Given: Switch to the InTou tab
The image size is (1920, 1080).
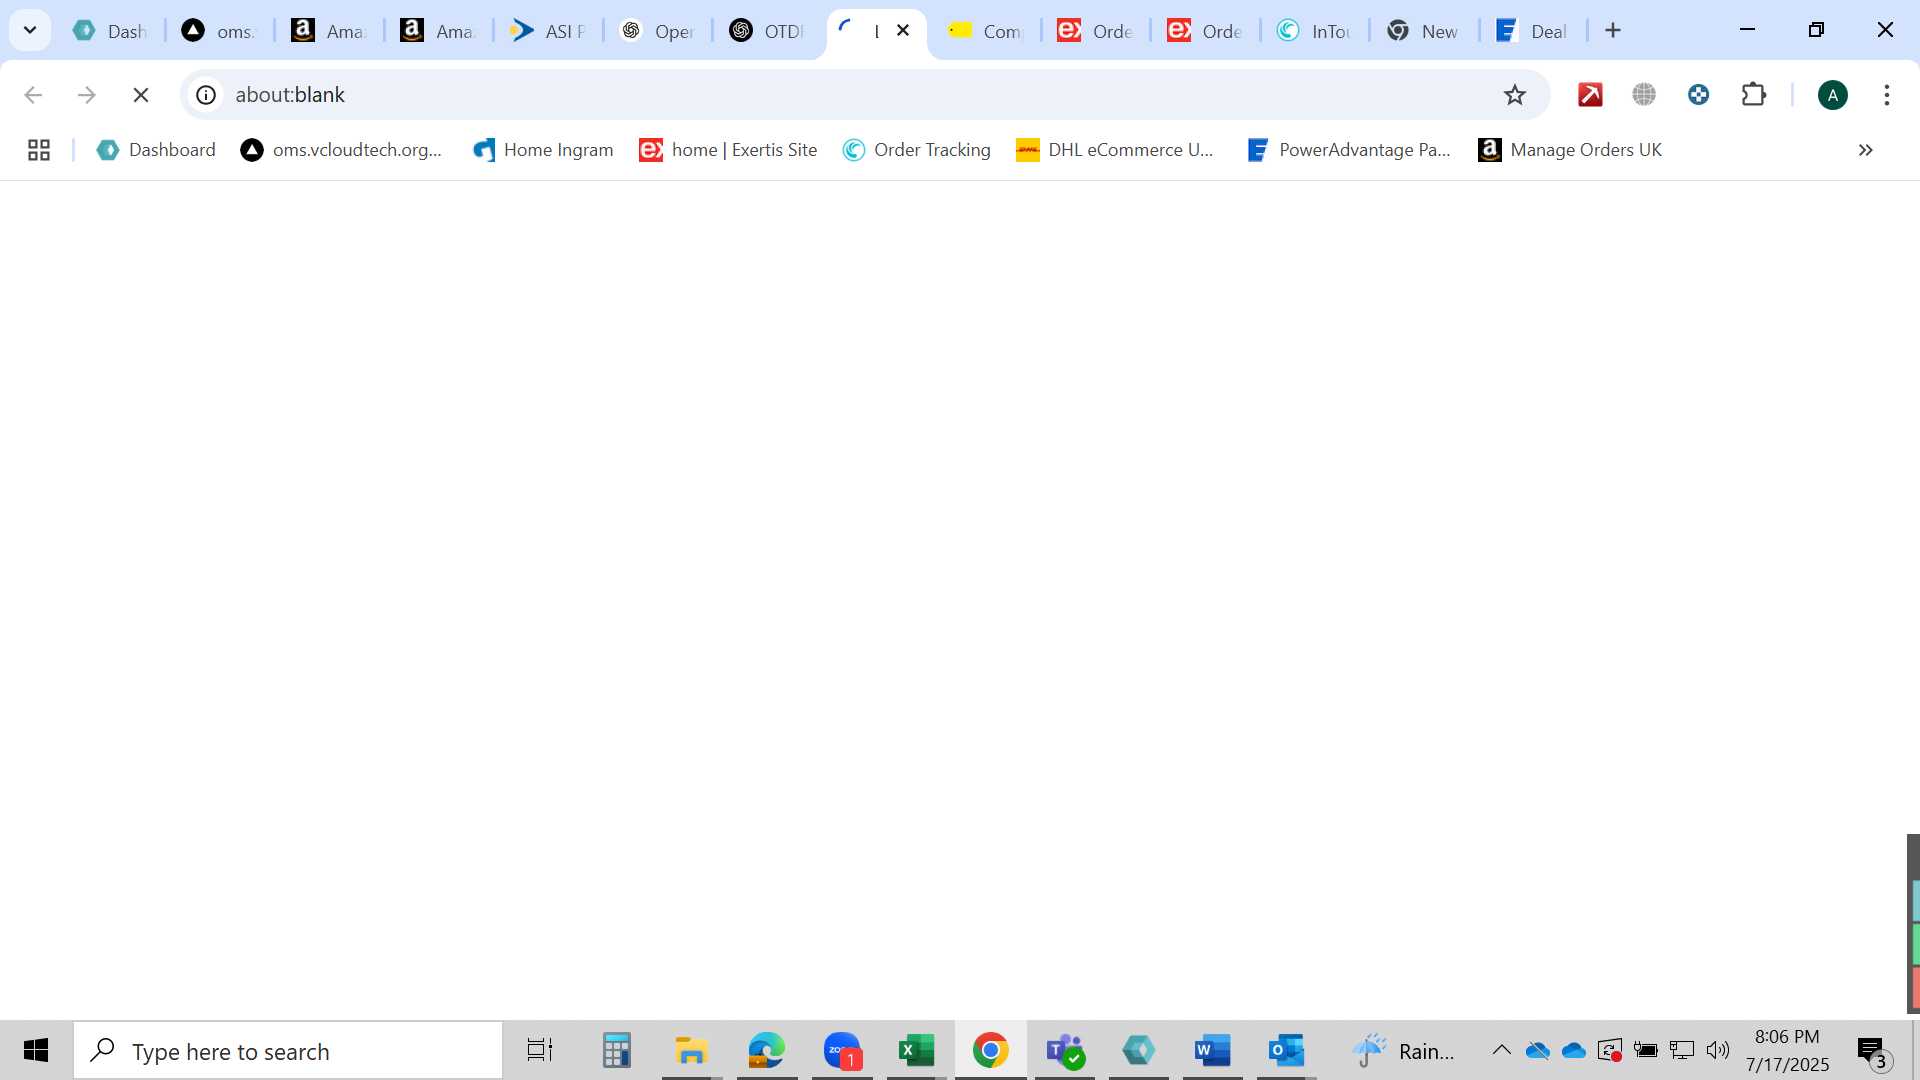Looking at the screenshot, I should 1315,31.
